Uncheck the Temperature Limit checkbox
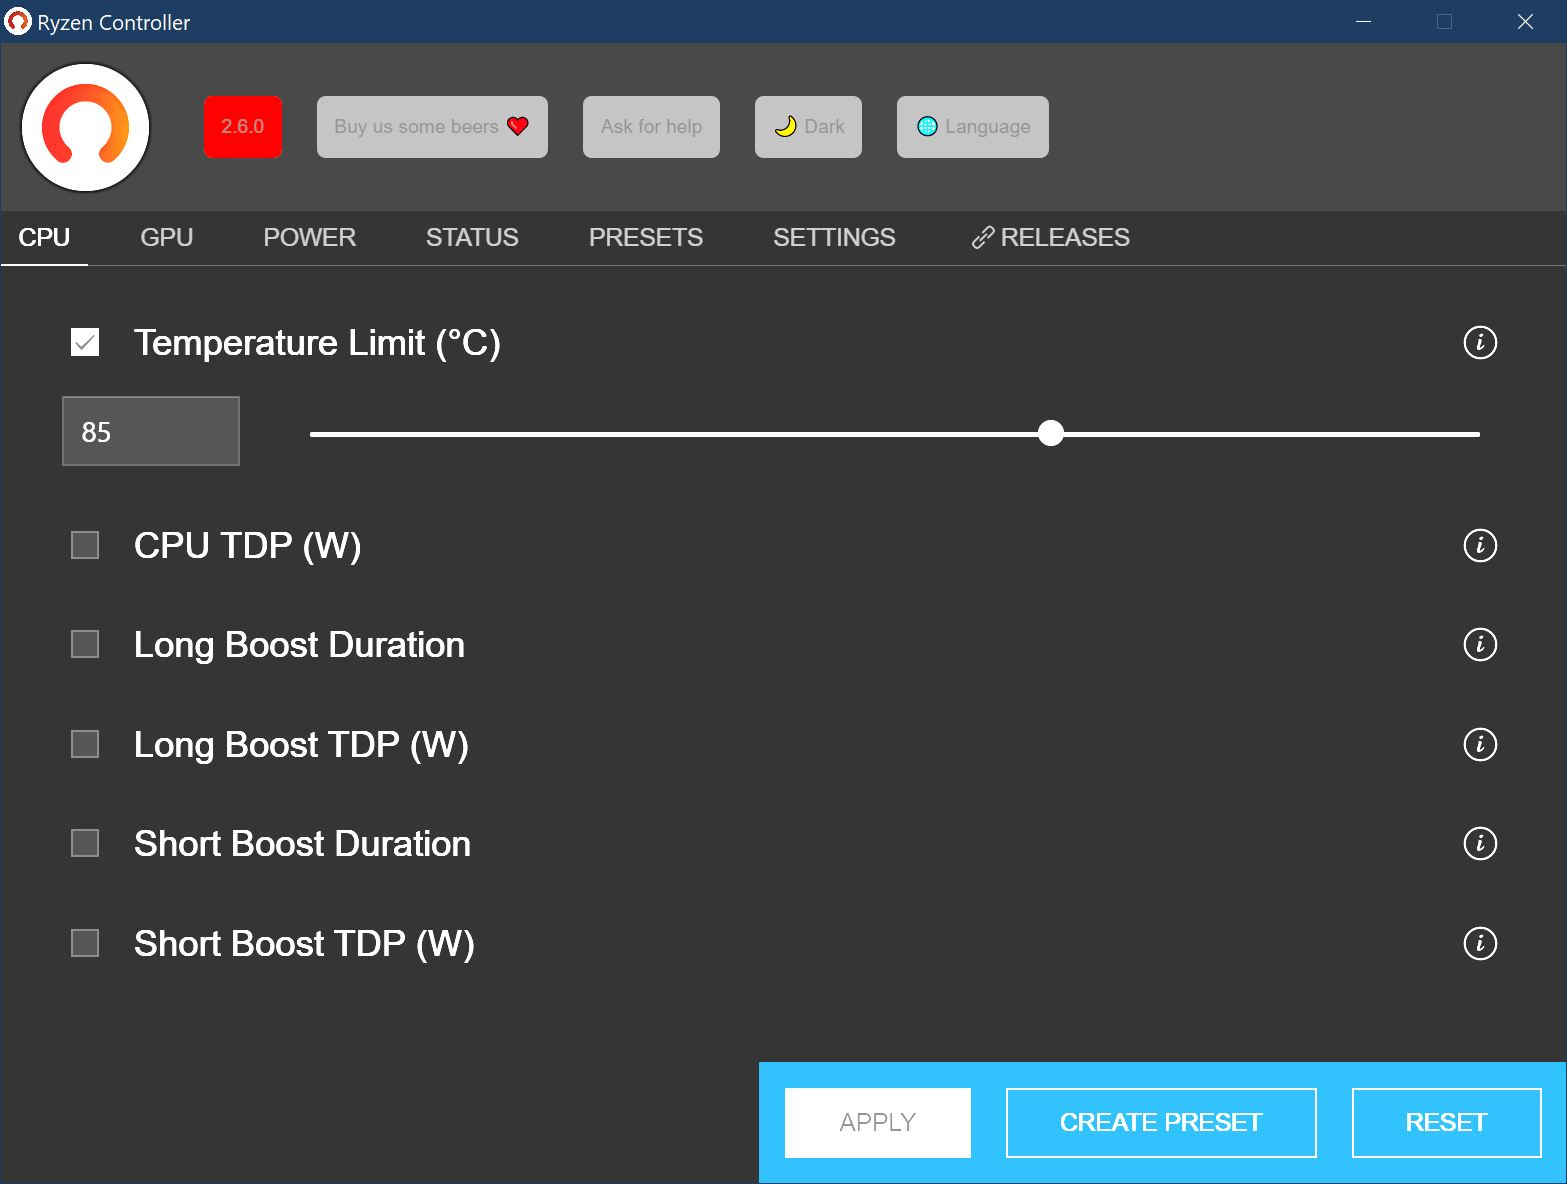The height and width of the screenshot is (1184, 1567). coord(85,343)
